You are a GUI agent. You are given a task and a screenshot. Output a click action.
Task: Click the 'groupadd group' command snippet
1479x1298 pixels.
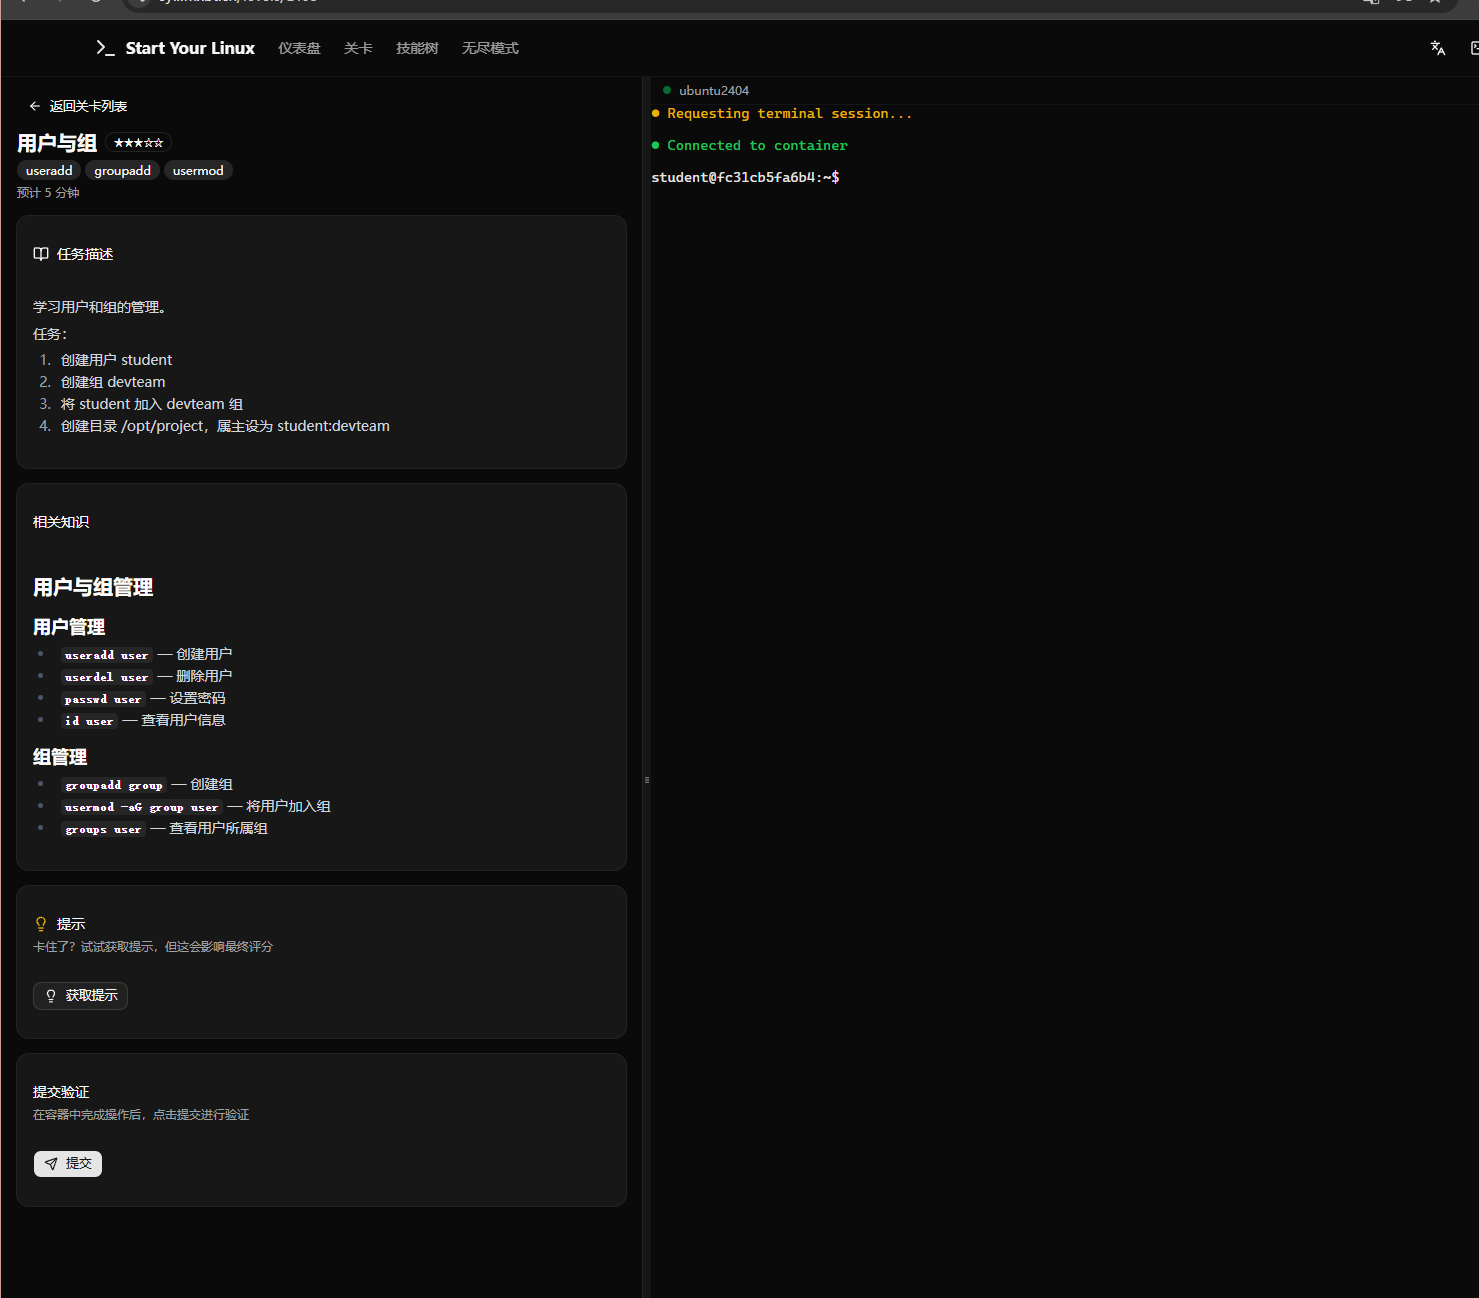pos(114,785)
